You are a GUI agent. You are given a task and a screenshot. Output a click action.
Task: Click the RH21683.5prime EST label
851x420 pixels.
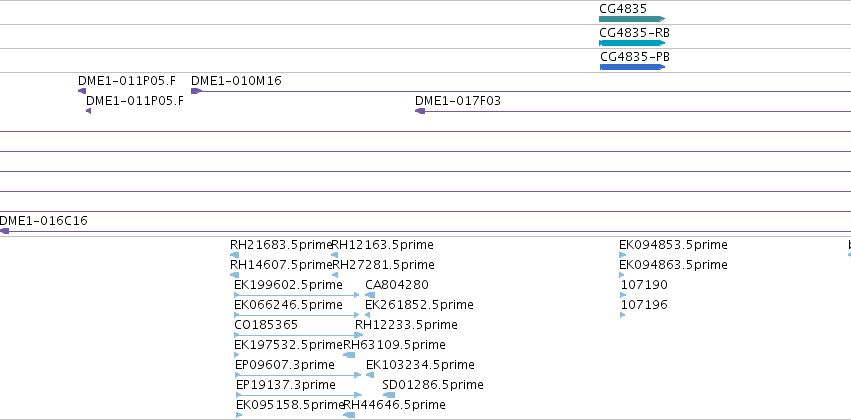pos(281,245)
